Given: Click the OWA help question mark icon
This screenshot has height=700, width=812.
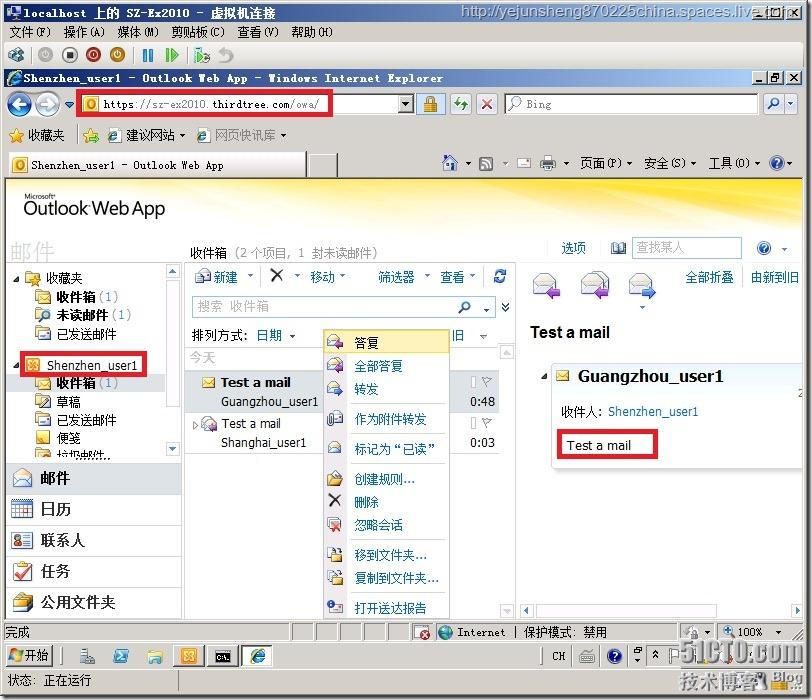Looking at the screenshot, I should click(764, 248).
